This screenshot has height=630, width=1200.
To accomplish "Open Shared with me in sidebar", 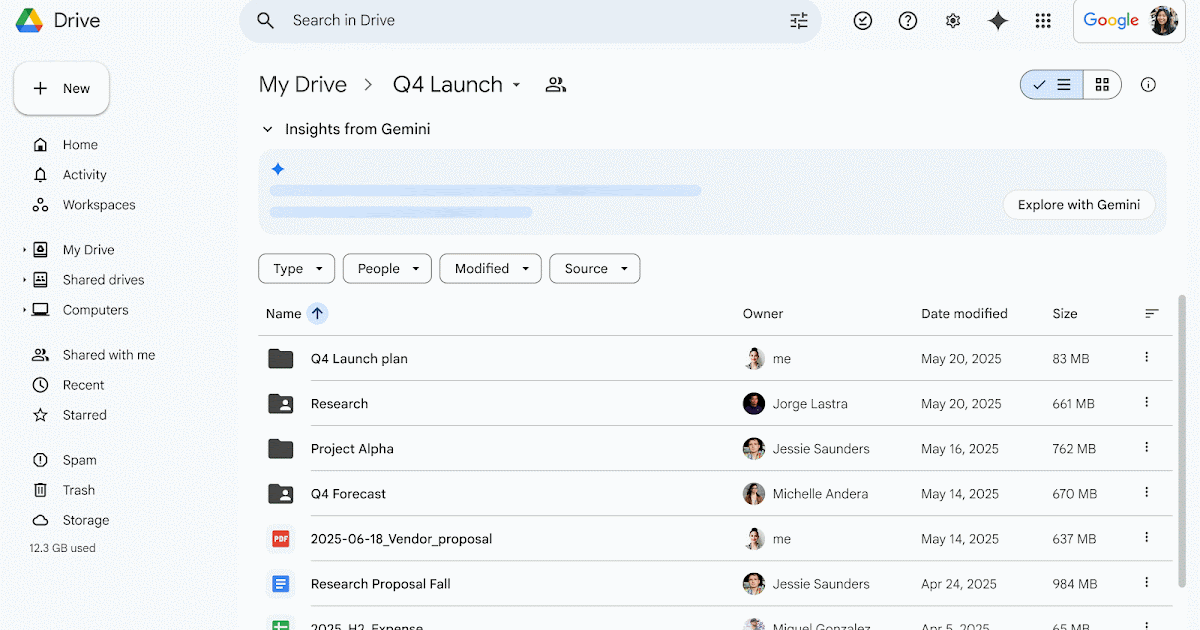I will (108, 355).
